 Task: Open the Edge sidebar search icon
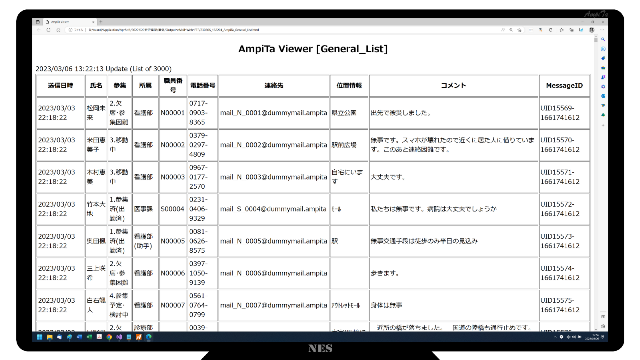coord(603,40)
